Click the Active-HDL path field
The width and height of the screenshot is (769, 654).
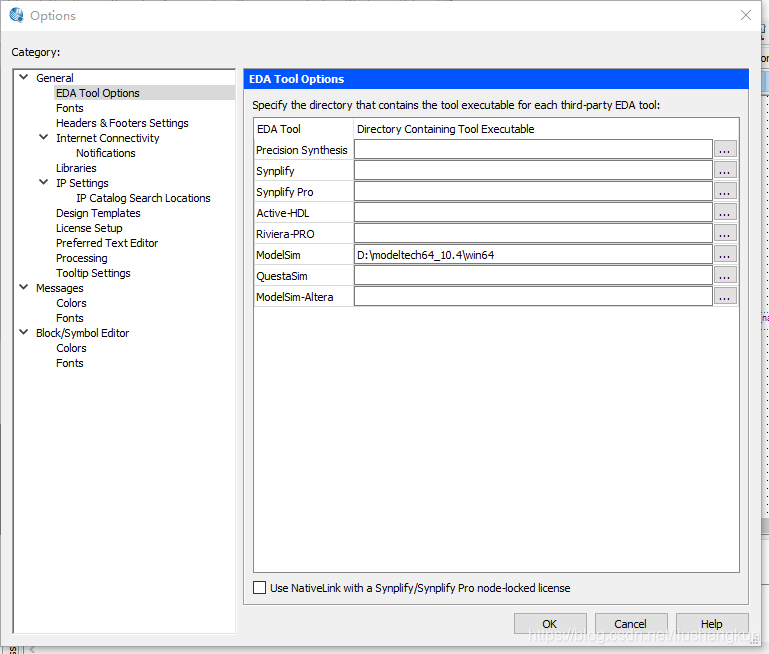[533, 213]
